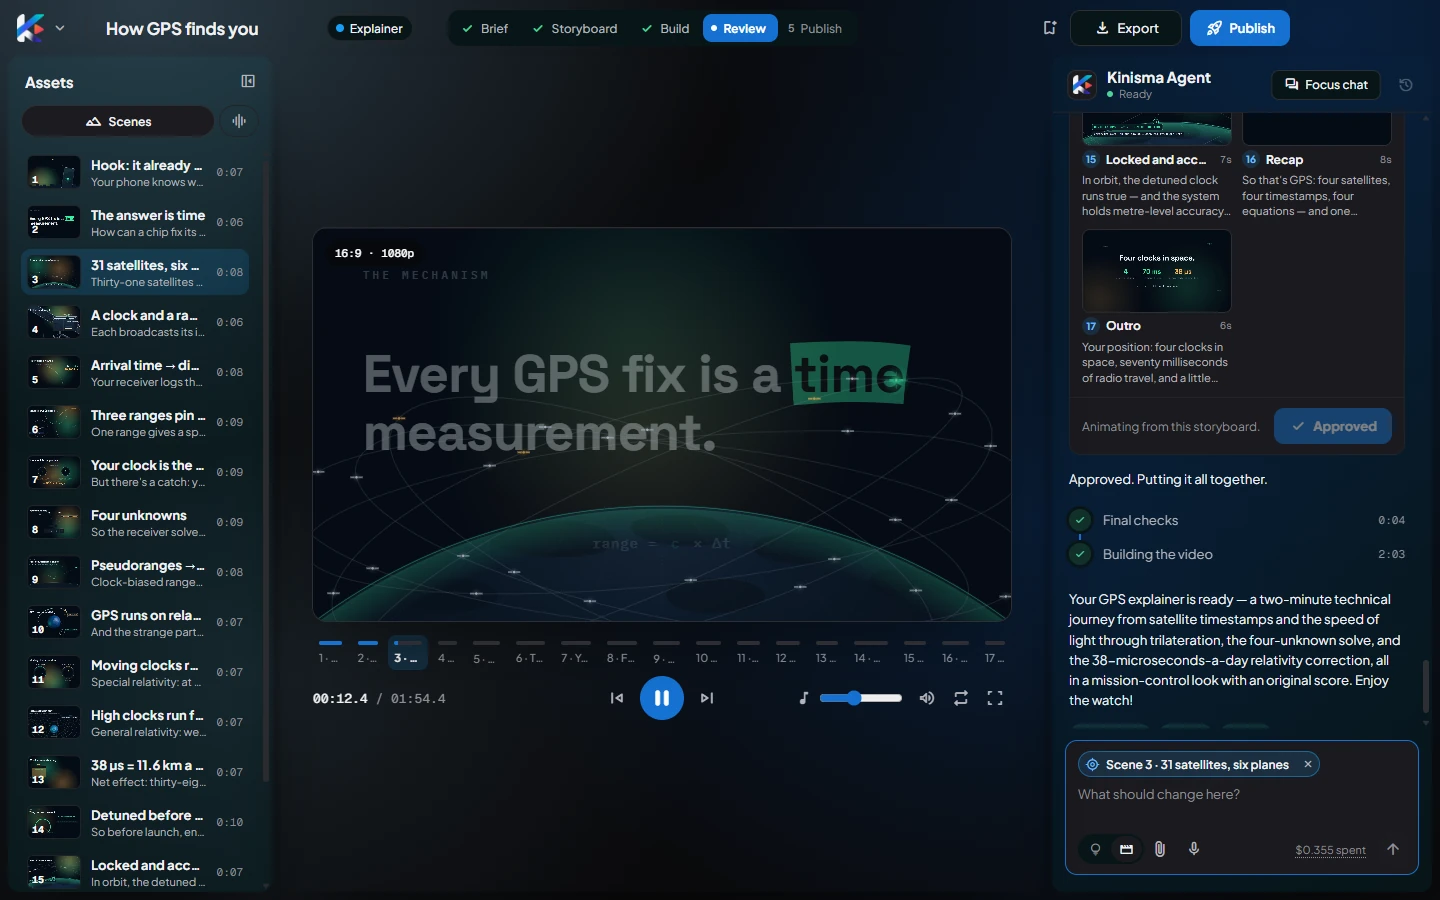The height and width of the screenshot is (900, 1440).
Task: Pause the video playback
Action: point(662,698)
